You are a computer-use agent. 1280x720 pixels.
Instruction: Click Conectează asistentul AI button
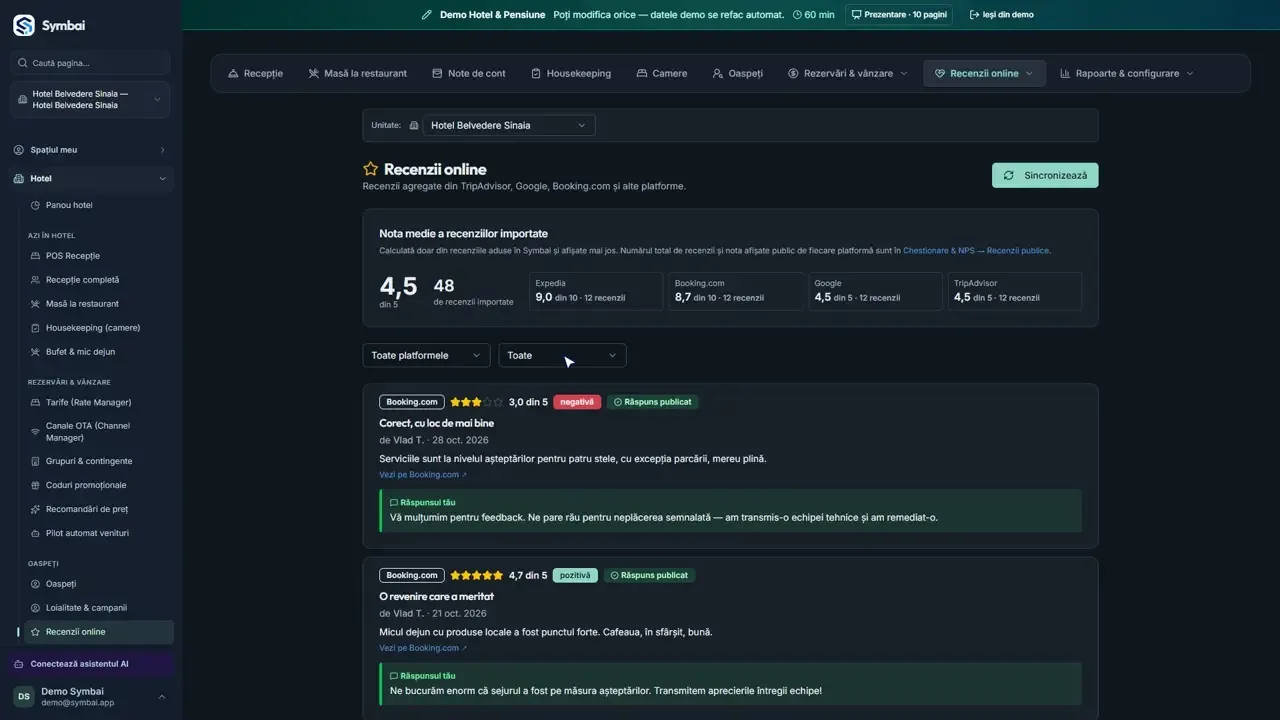pyautogui.click(x=91, y=664)
